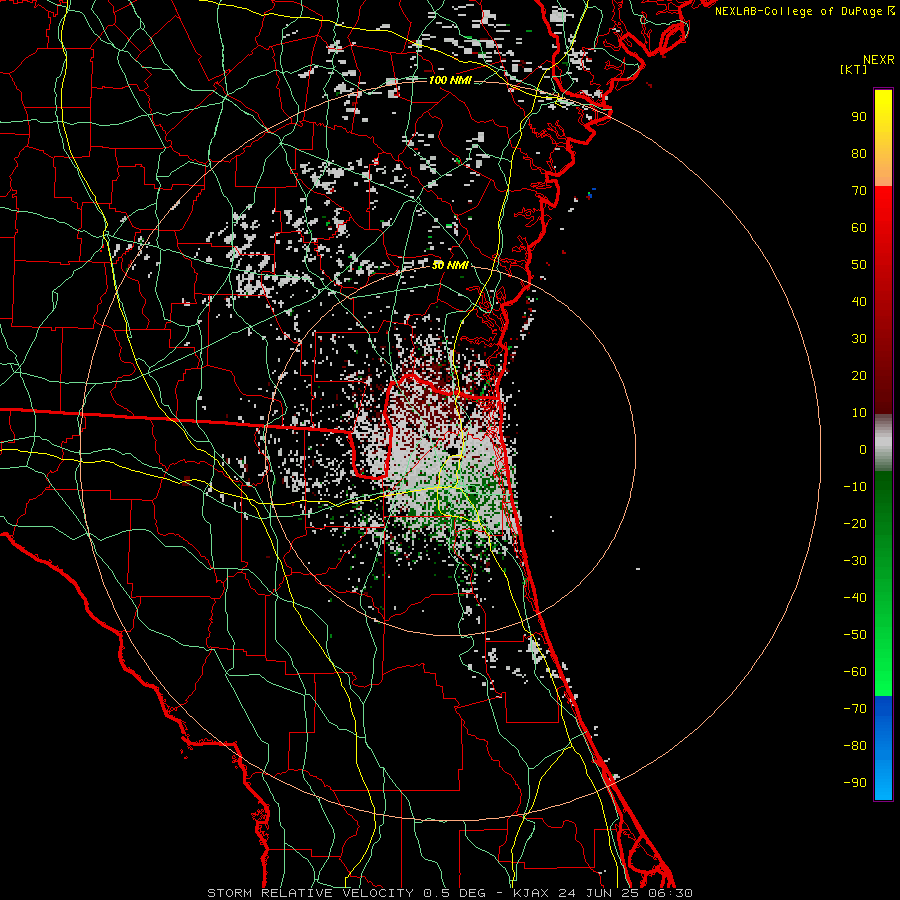Image resolution: width=900 pixels, height=900 pixels.
Task: Click the [KT] units label
Action: pos(853,69)
